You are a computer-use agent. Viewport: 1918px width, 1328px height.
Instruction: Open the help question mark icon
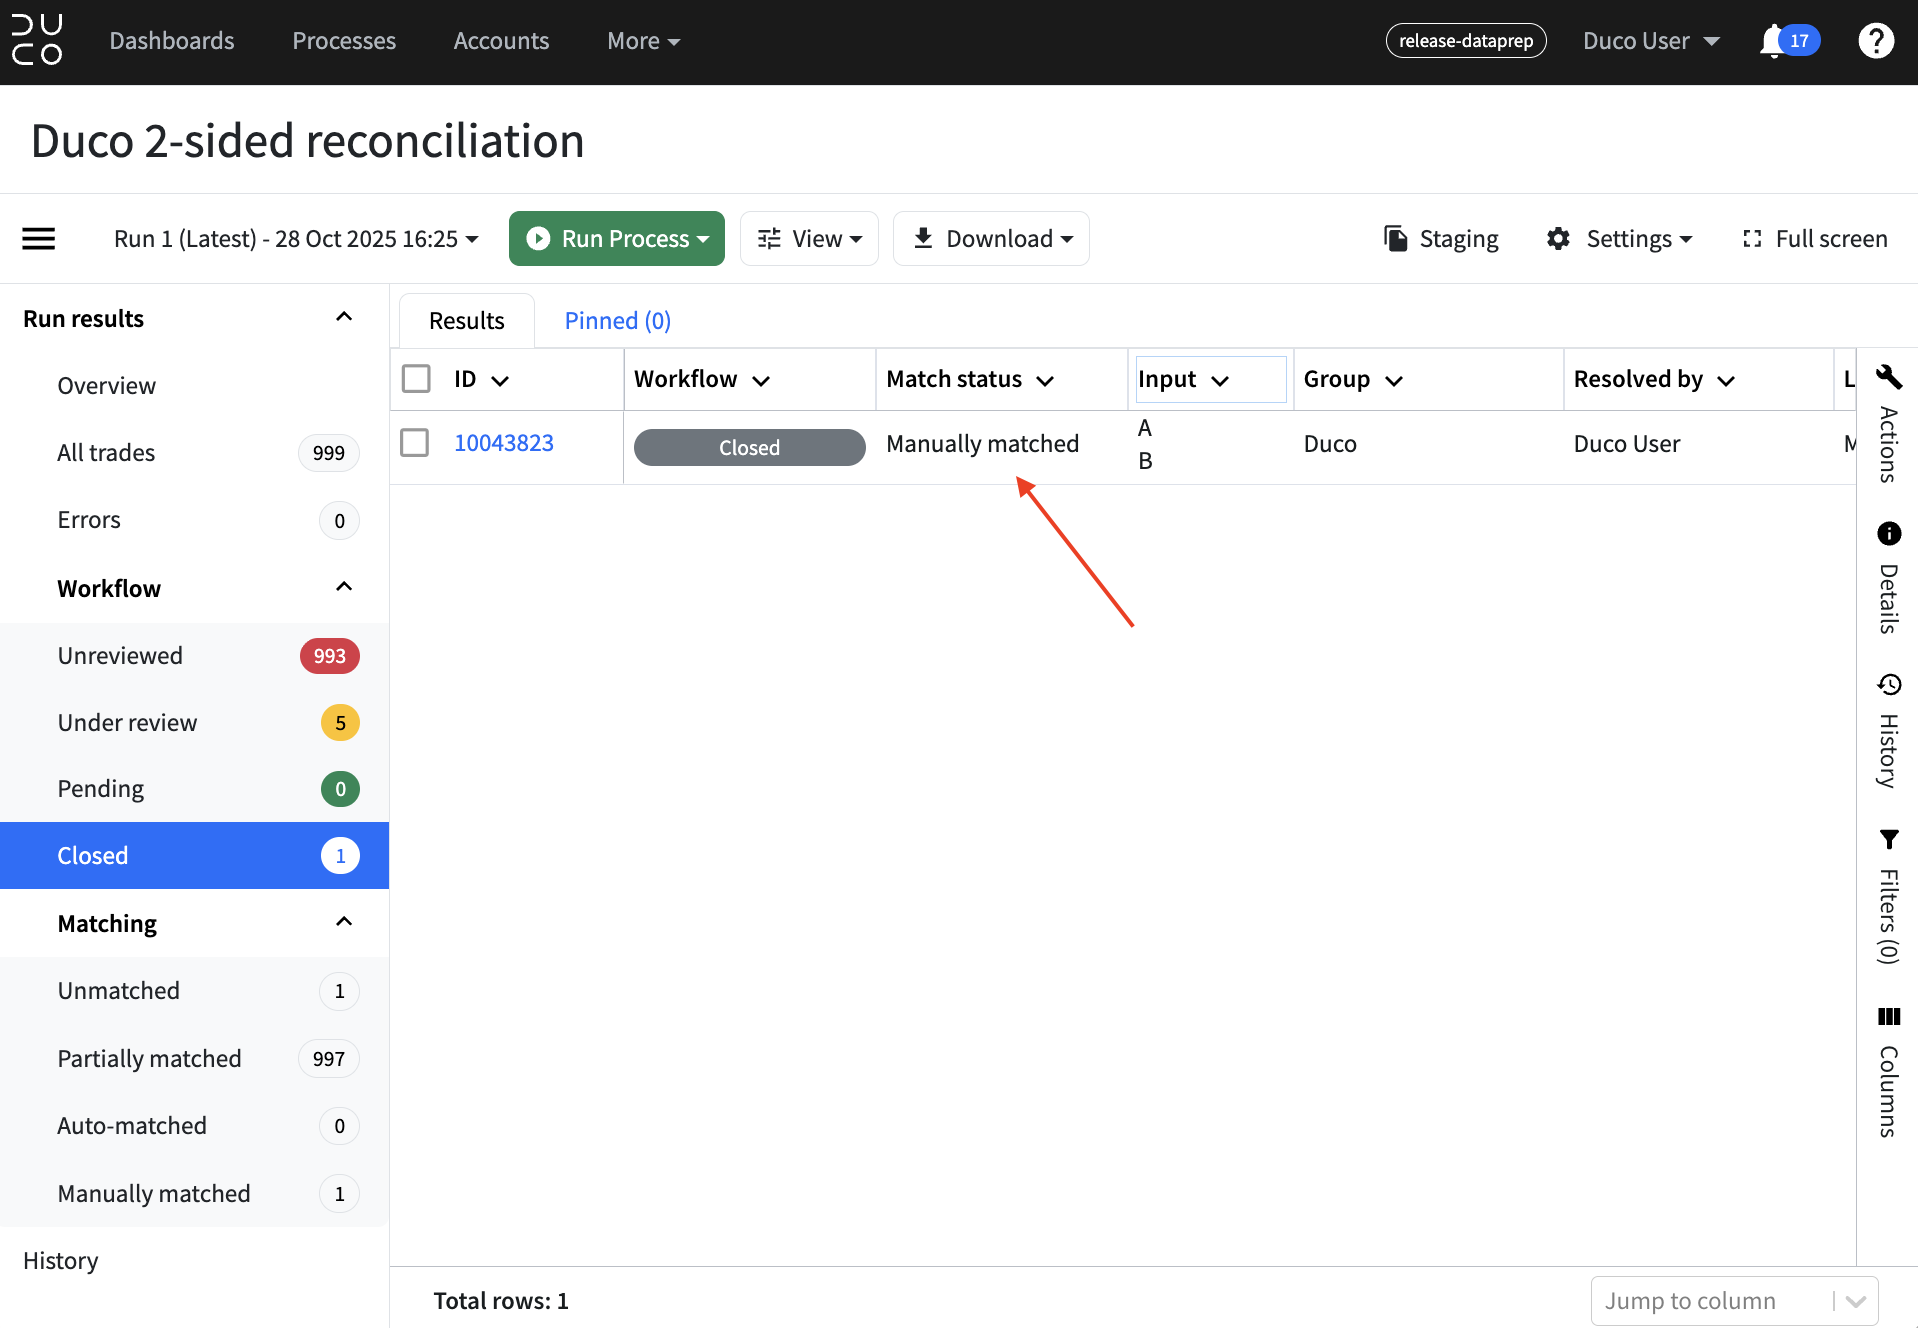click(1876, 41)
